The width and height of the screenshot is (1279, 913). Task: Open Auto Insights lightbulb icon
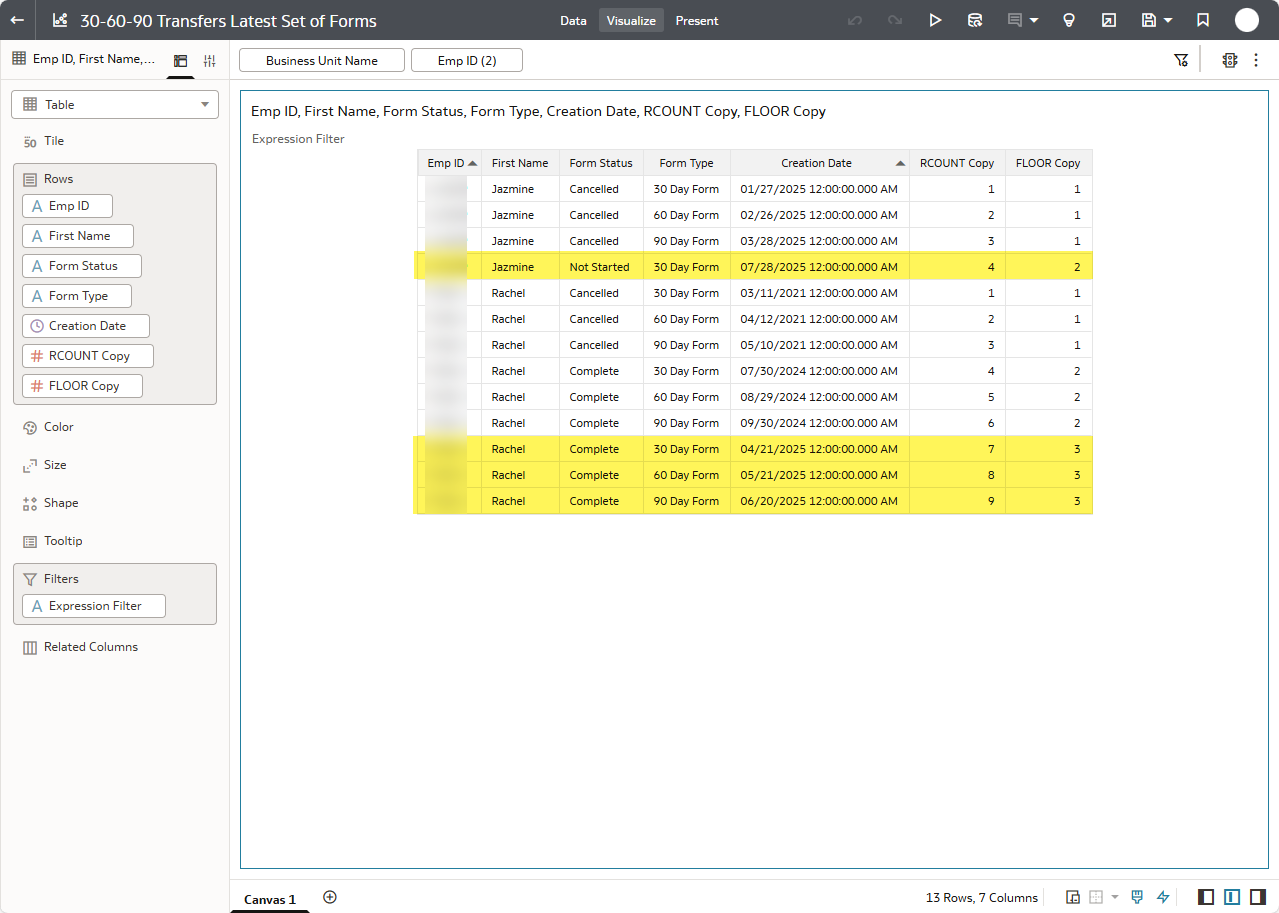click(x=1069, y=20)
